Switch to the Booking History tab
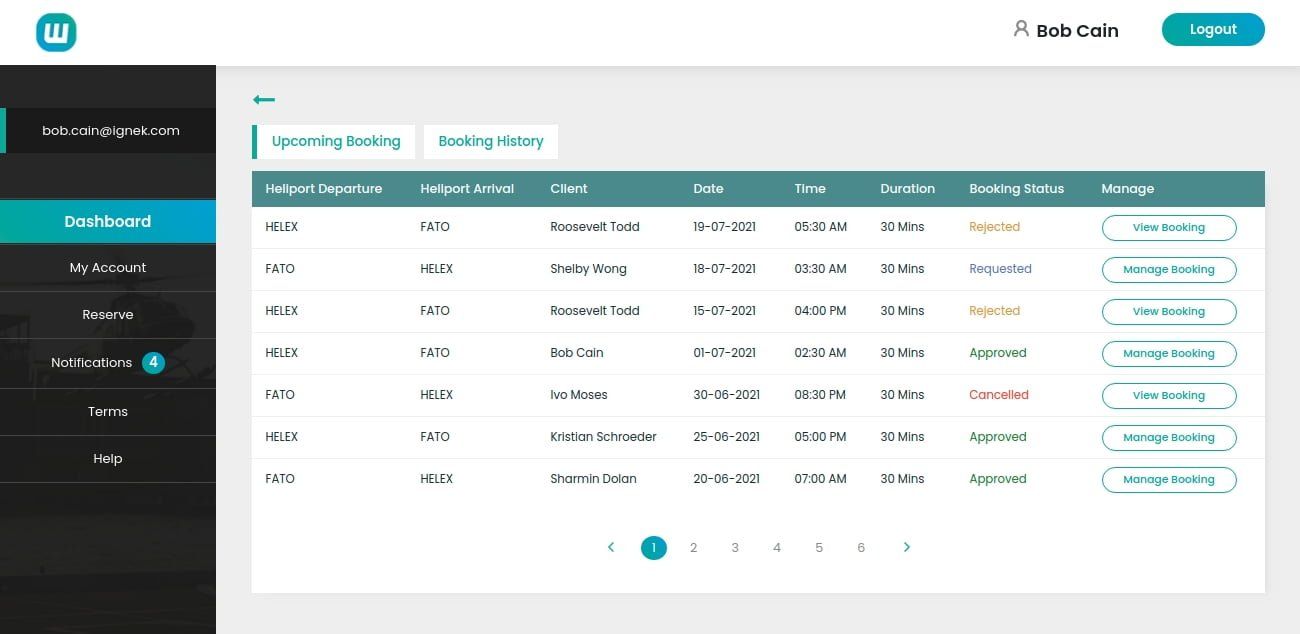Screen dimensions: 1300x634 click(490, 141)
